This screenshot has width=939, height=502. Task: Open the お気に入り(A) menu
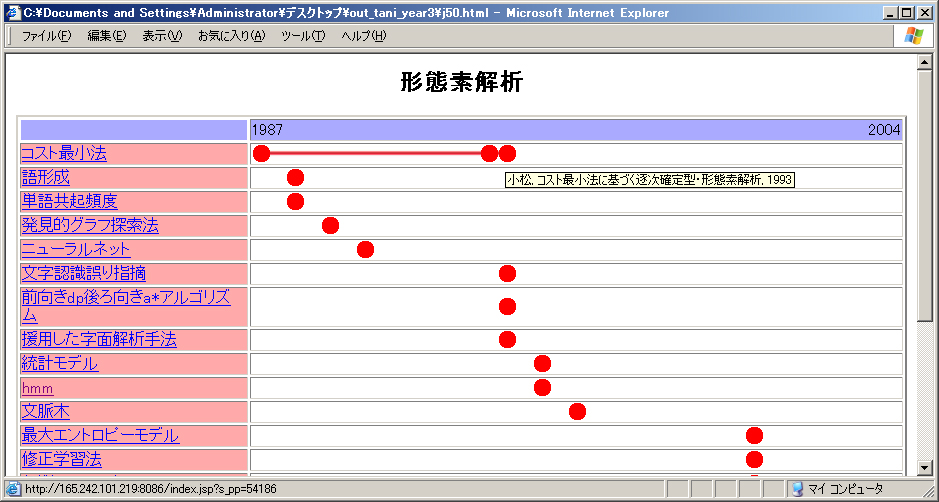click(x=231, y=36)
